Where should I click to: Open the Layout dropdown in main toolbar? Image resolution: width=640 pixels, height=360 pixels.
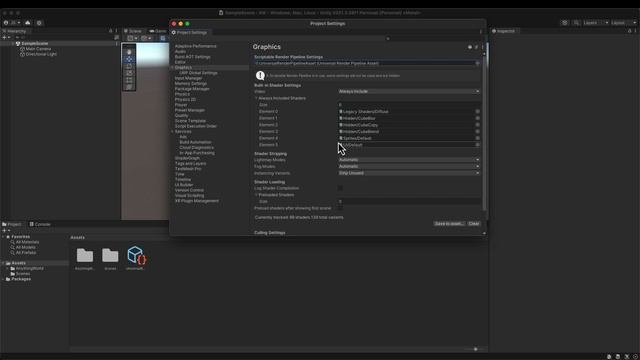click(x=624, y=23)
